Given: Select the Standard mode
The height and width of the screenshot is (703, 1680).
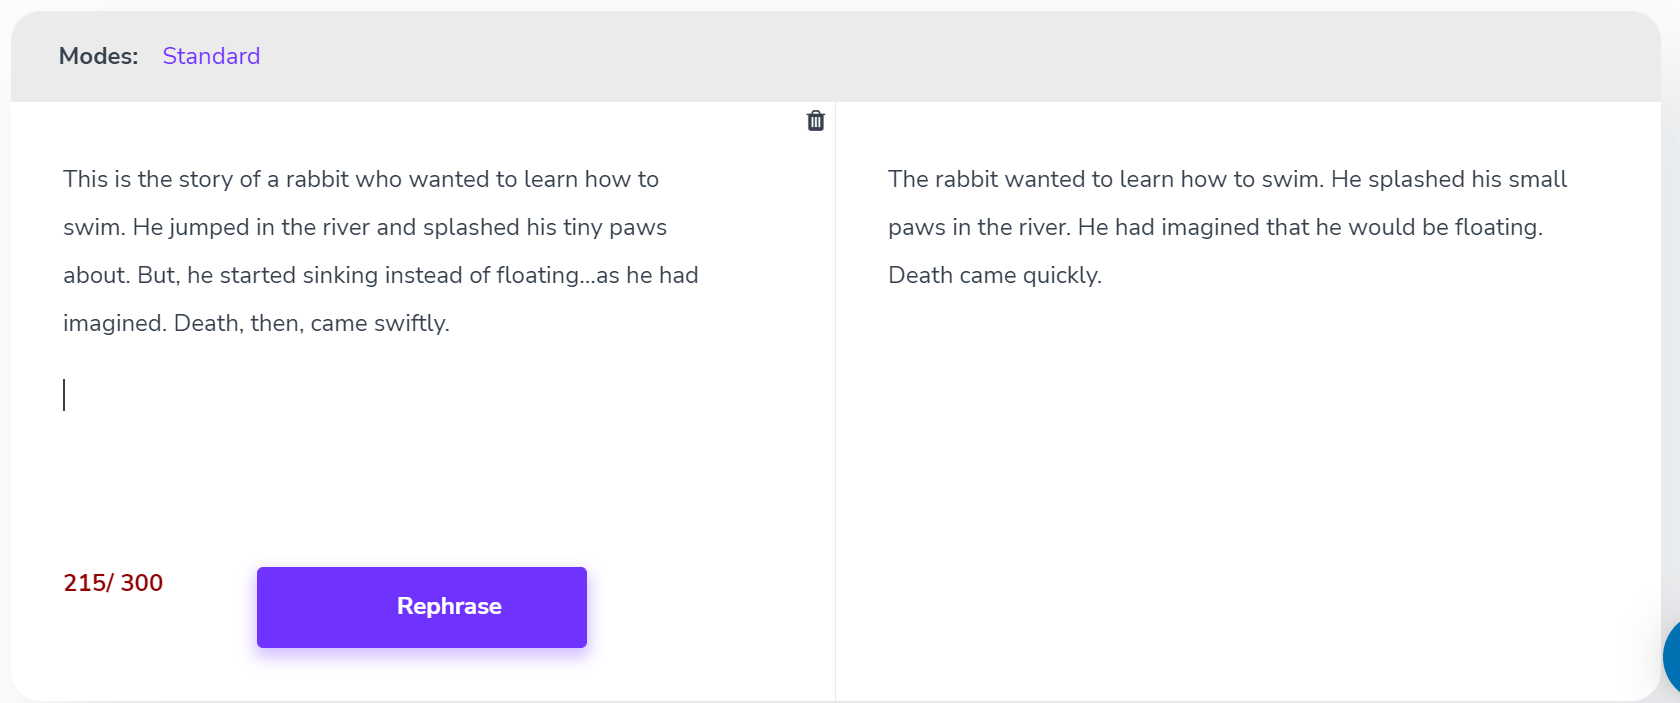Looking at the screenshot, I should pyautogui.click(x=211, y=56).
